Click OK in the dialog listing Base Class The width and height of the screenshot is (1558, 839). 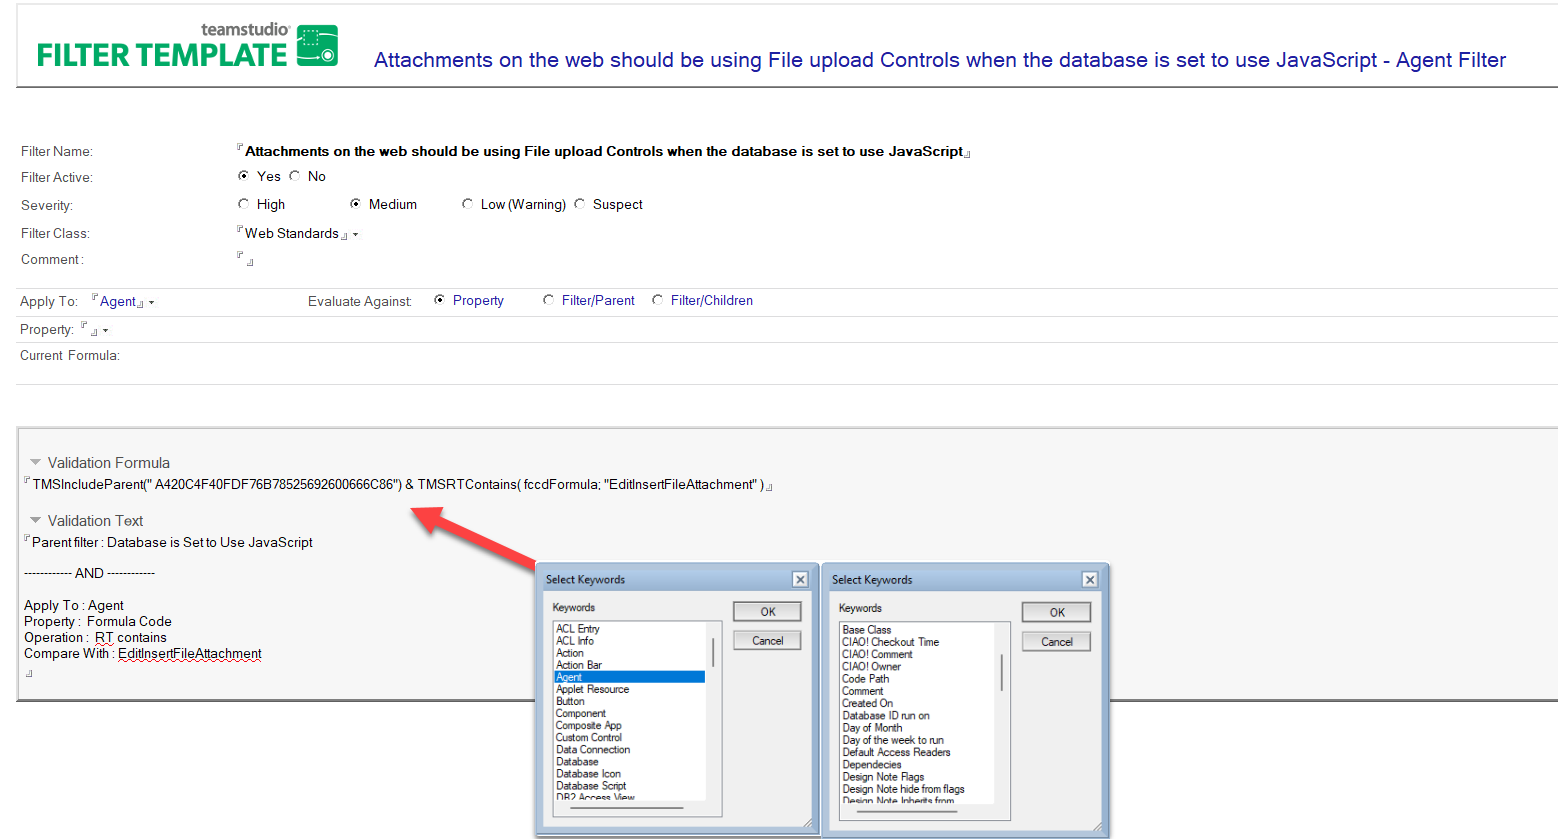[1056, 612]
